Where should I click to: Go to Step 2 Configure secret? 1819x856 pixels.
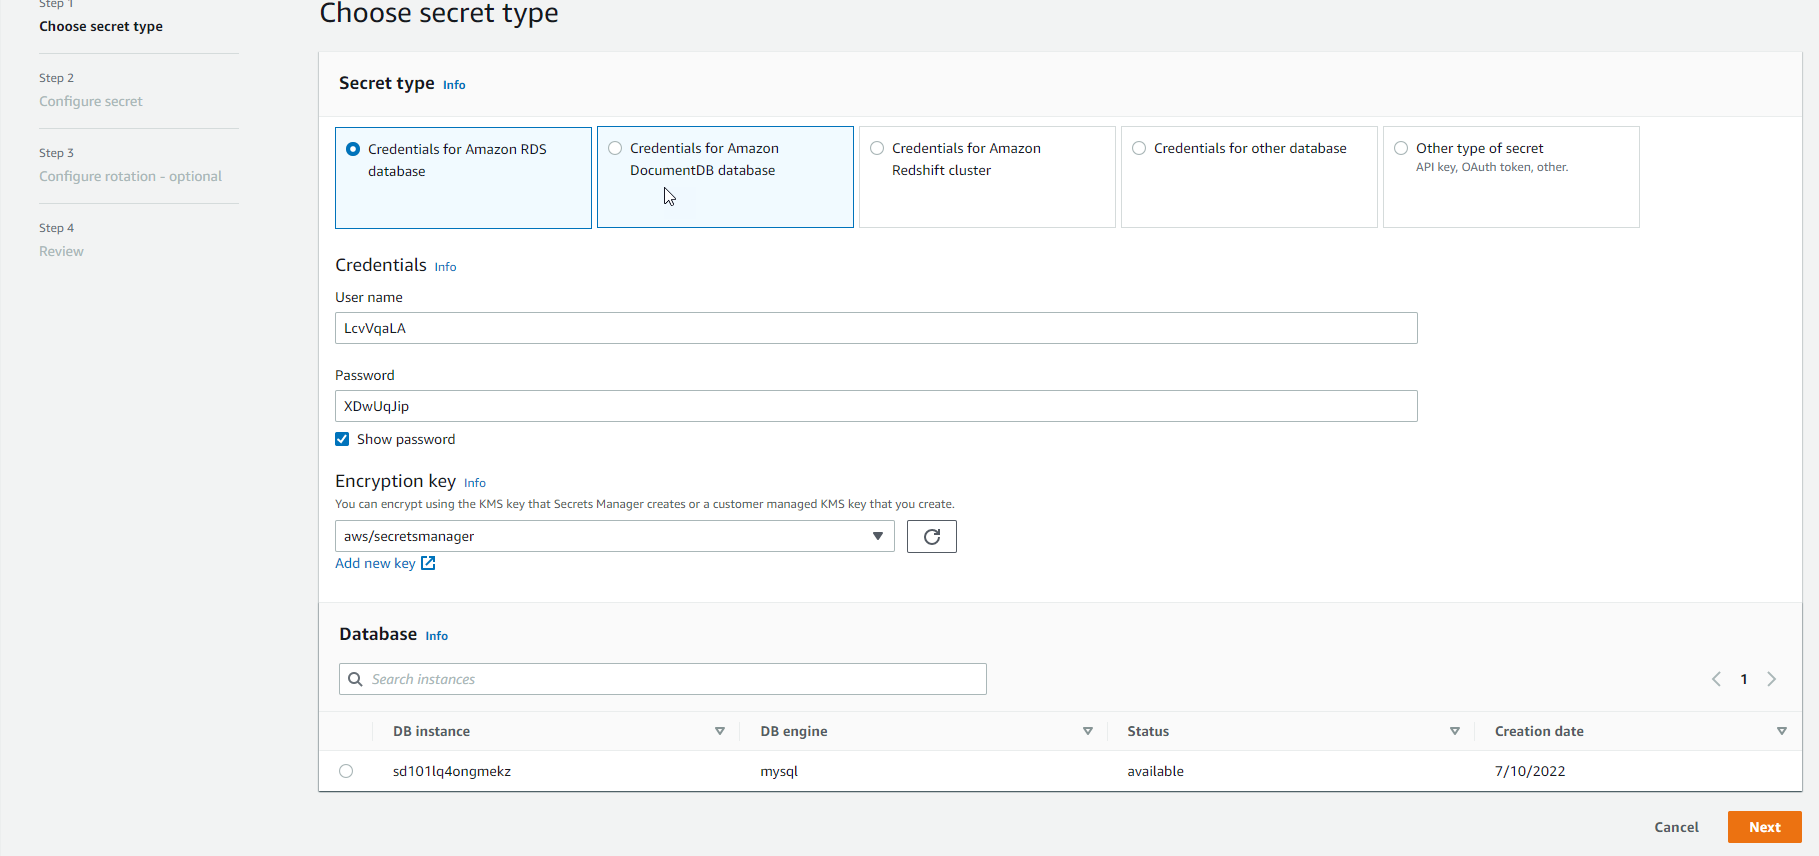pos(91,101)
